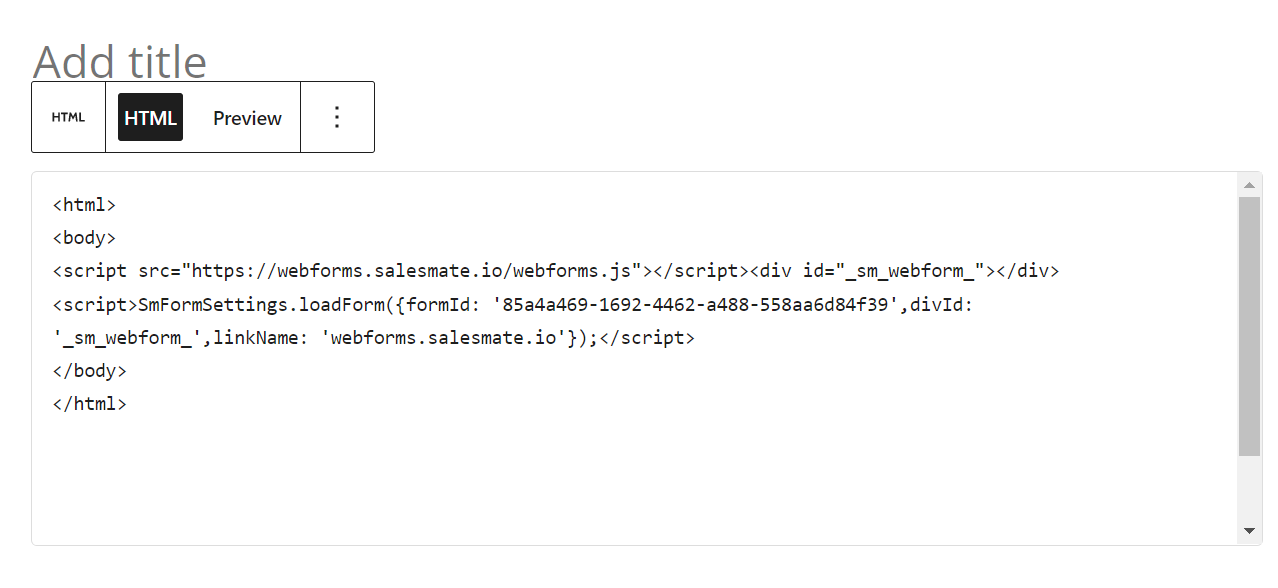This screenshot has height=588, width=1278.
Task: Click the scrollbar track below the thumb
Action: point(1249,488)
